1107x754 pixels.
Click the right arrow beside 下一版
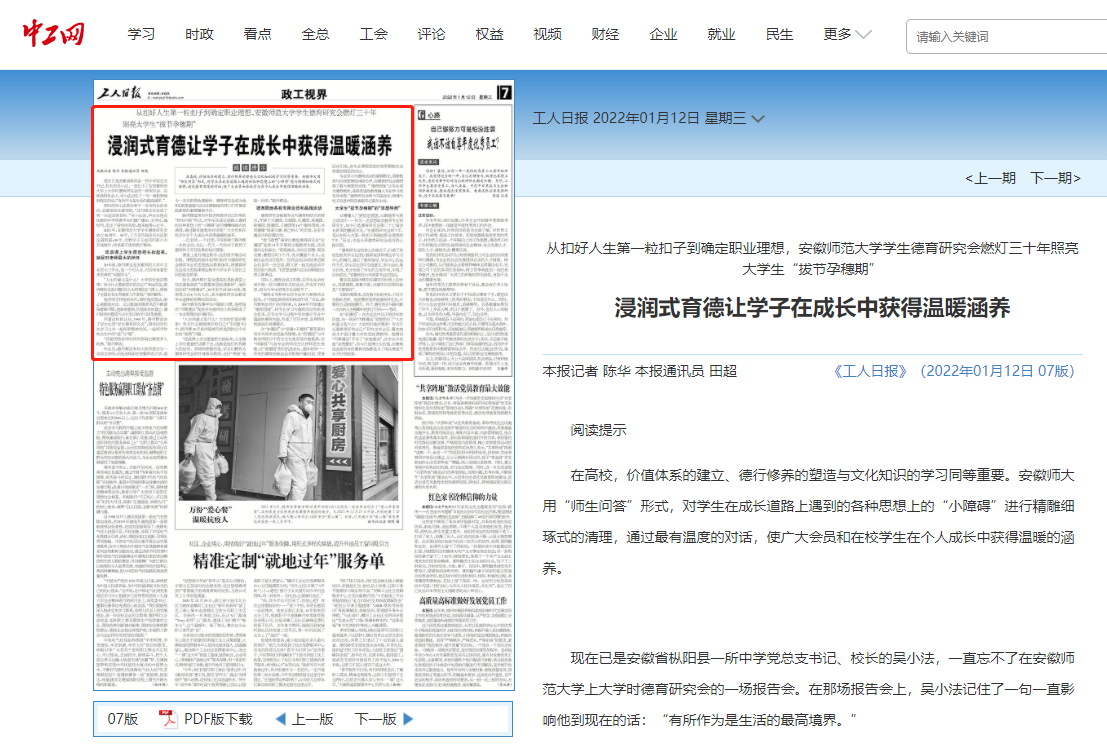[x=408, y=719]
